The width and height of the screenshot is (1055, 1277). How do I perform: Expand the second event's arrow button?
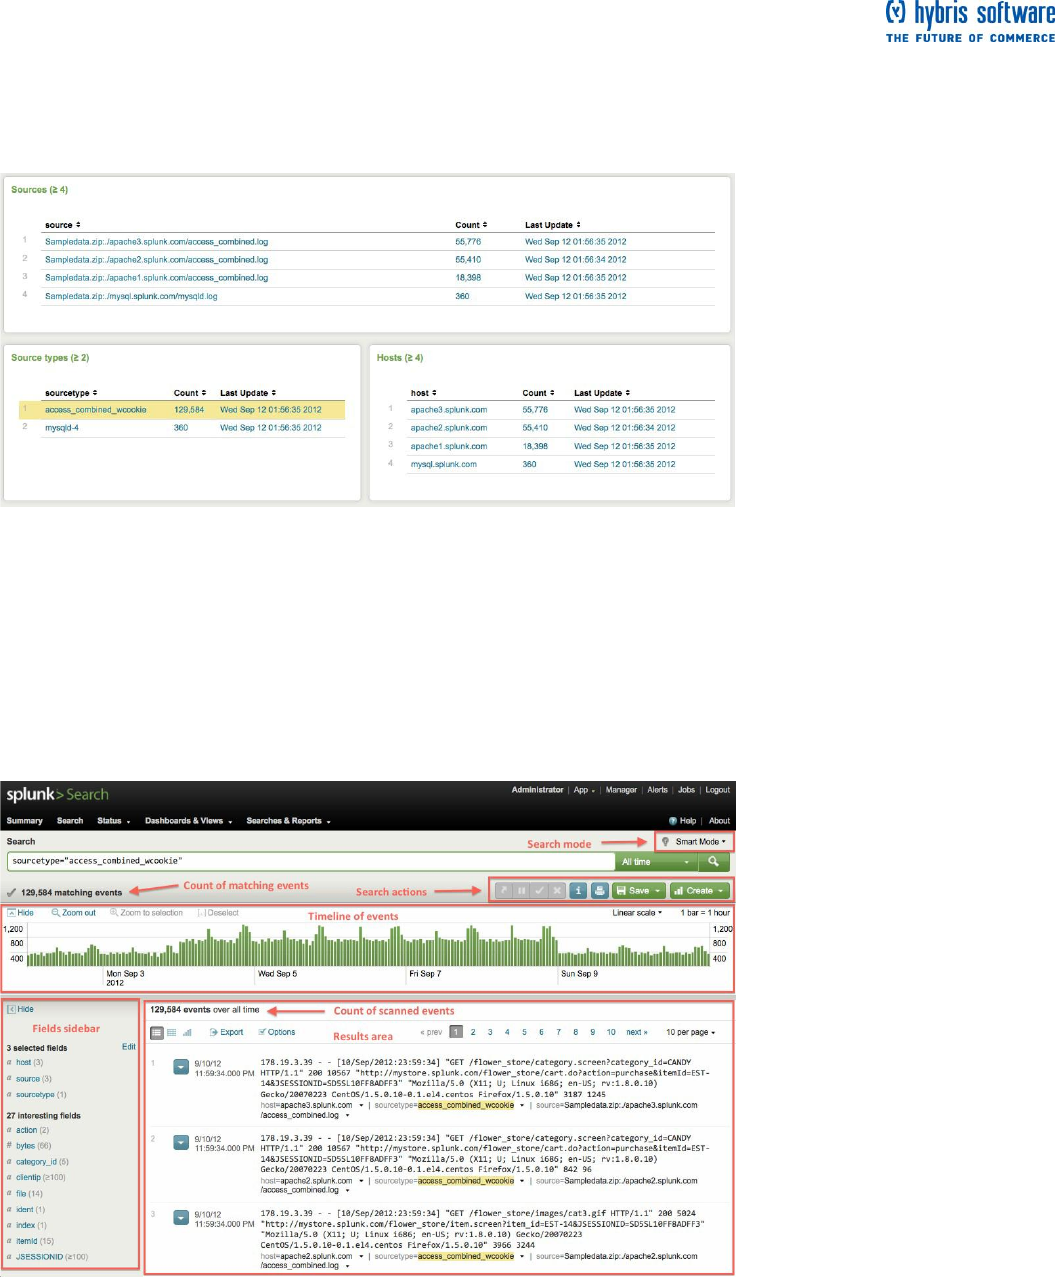pyautogui.click(x=181, y=1142)
